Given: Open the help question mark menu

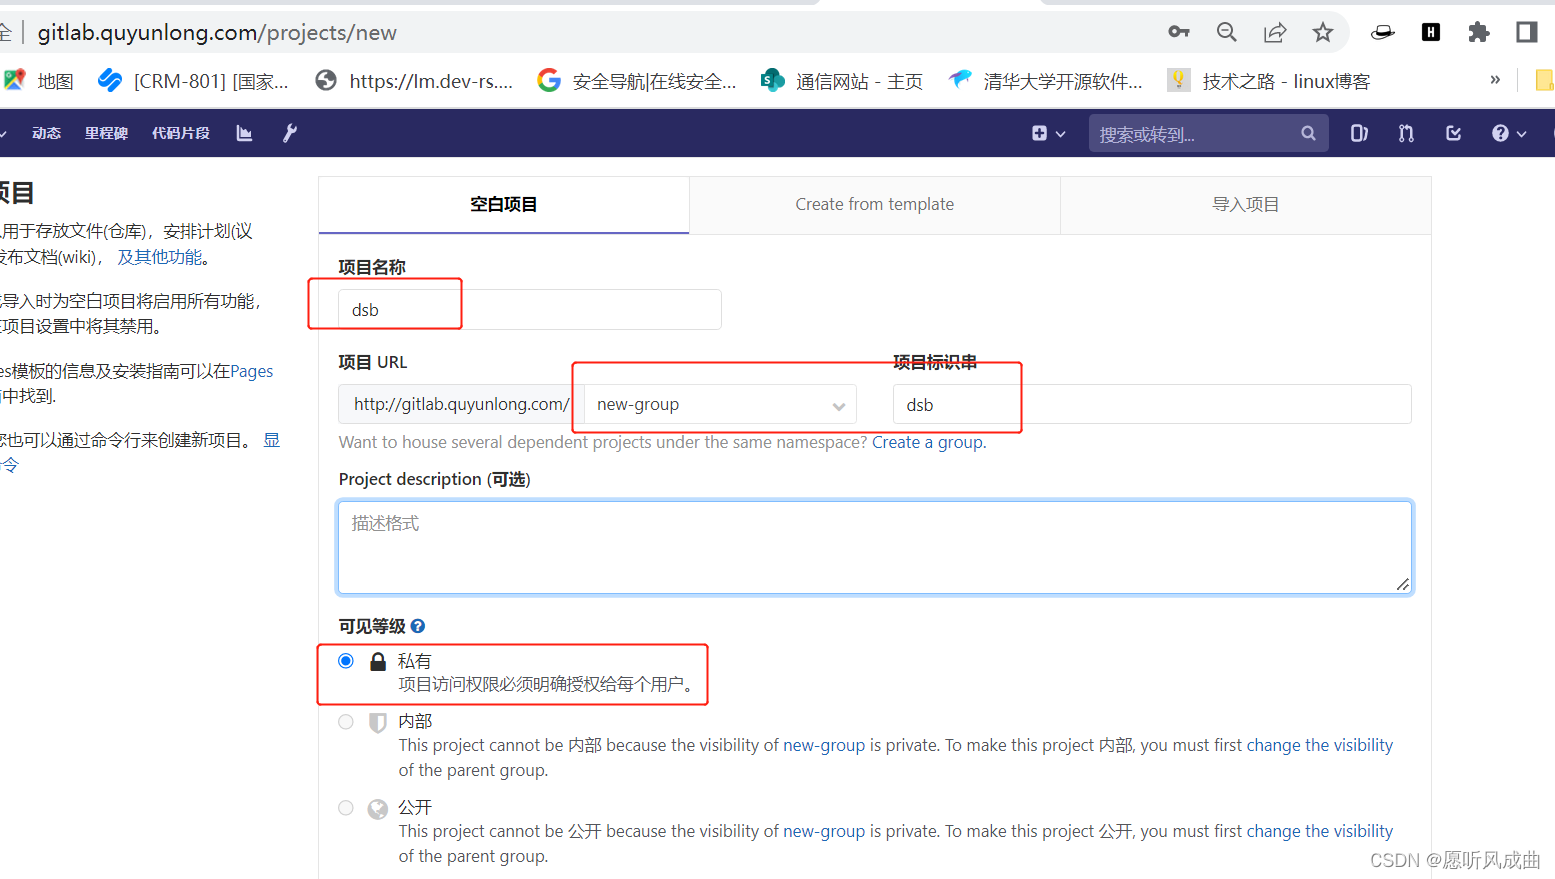Looking at the screenshot, I should (x=1500, y=132).
